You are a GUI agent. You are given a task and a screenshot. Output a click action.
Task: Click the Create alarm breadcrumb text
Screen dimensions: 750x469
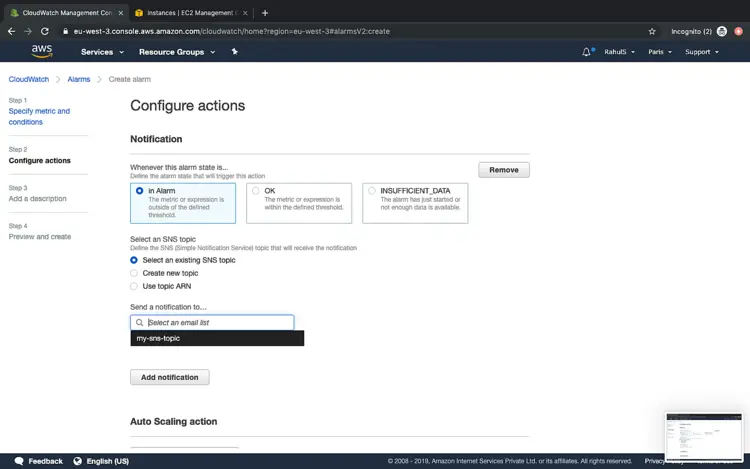tap(130, 79)
